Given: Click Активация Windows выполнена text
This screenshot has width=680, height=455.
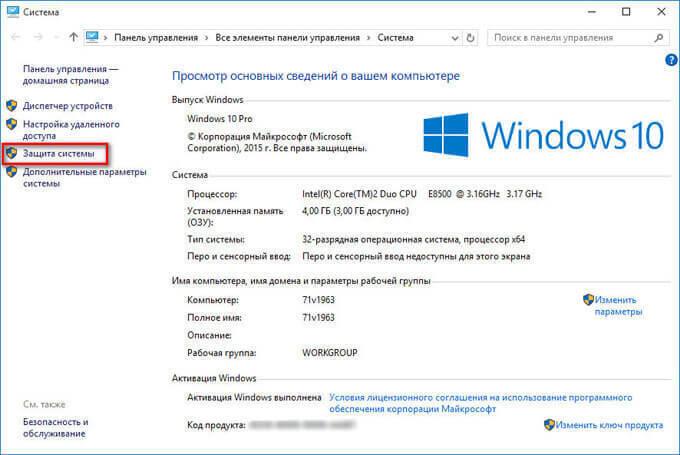Looking at the screenshot, I should pos(254,397).
